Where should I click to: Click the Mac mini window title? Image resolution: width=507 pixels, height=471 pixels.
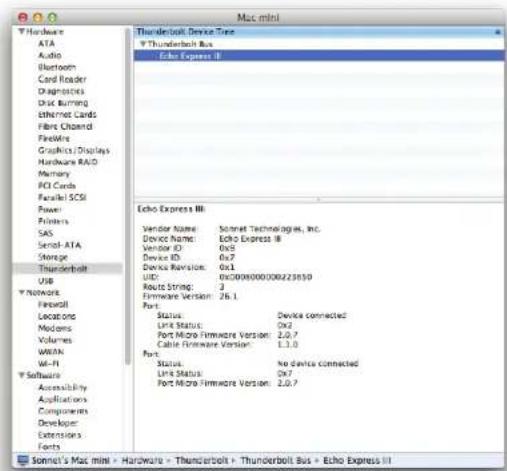tap(258, 17)
